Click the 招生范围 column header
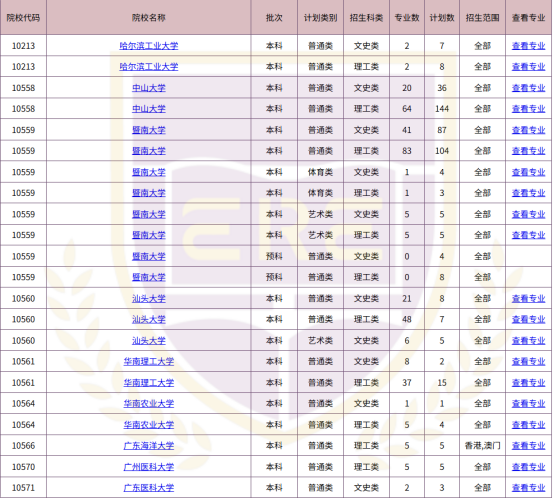 (x=482, y=18)
